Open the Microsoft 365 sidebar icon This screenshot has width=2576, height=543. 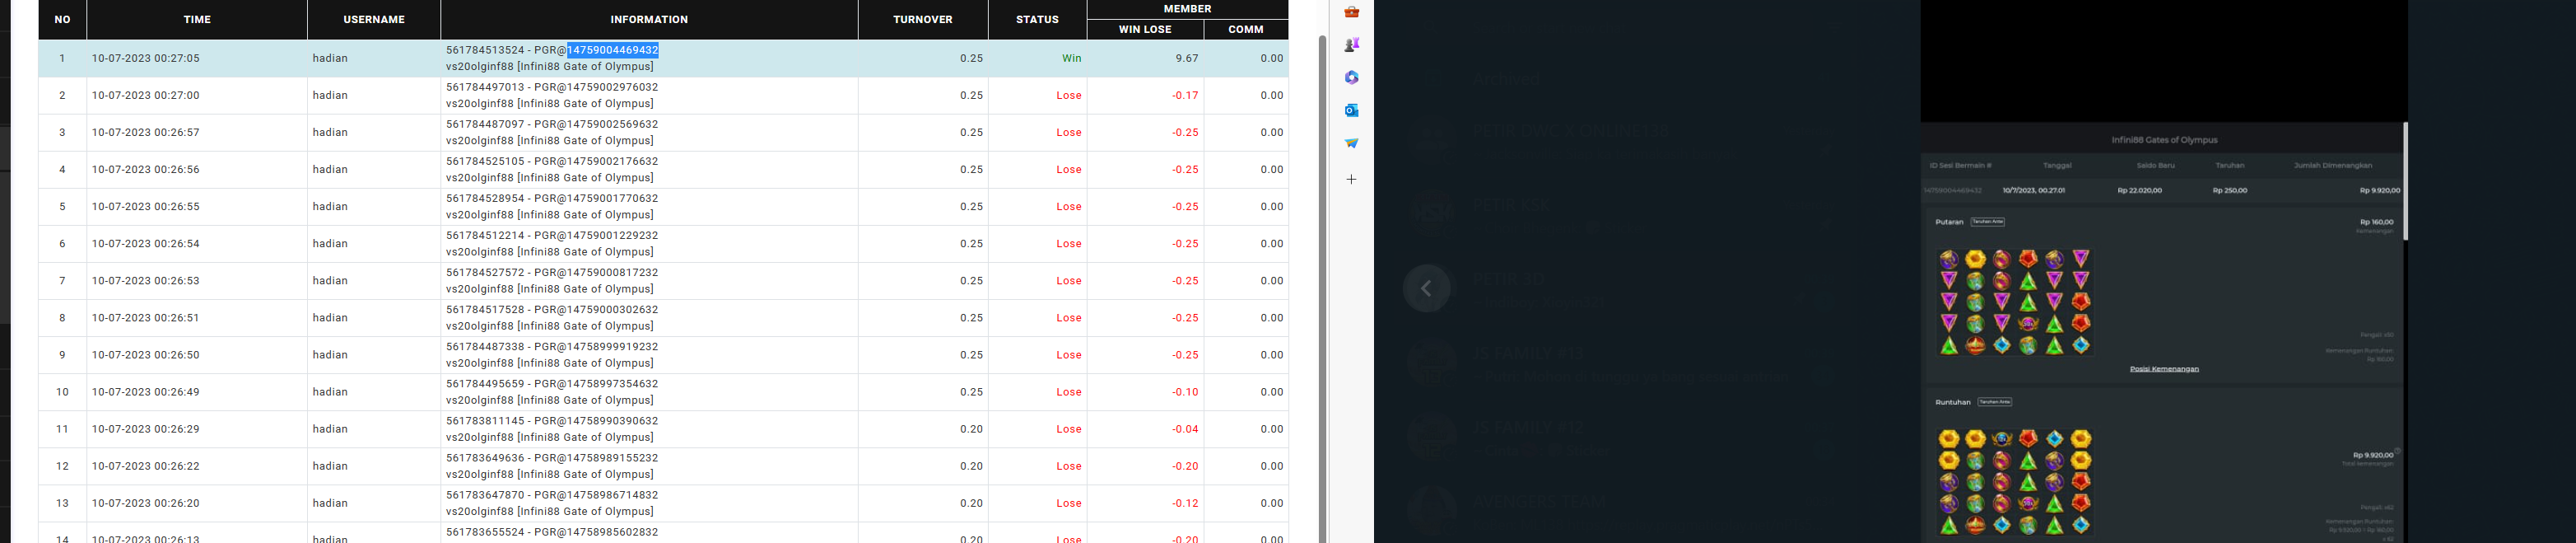click(1352, 78)
